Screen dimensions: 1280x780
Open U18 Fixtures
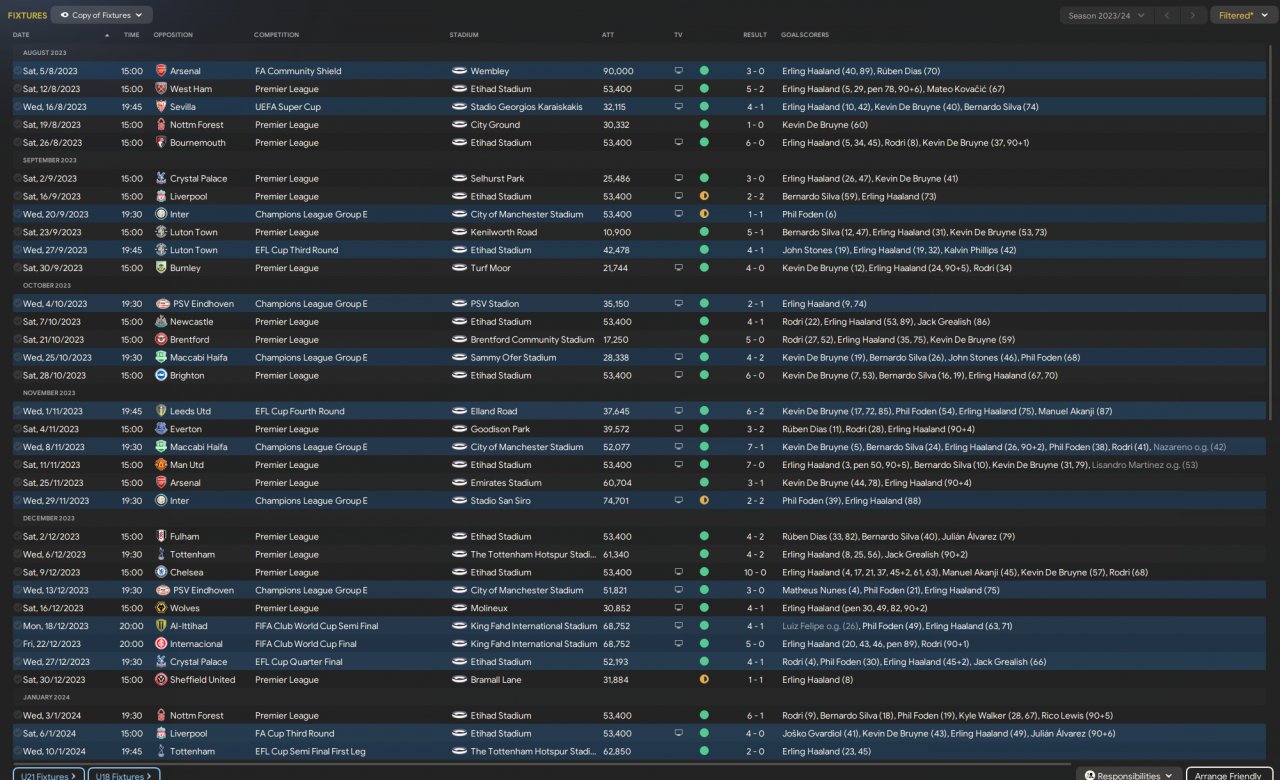[124, 775]
